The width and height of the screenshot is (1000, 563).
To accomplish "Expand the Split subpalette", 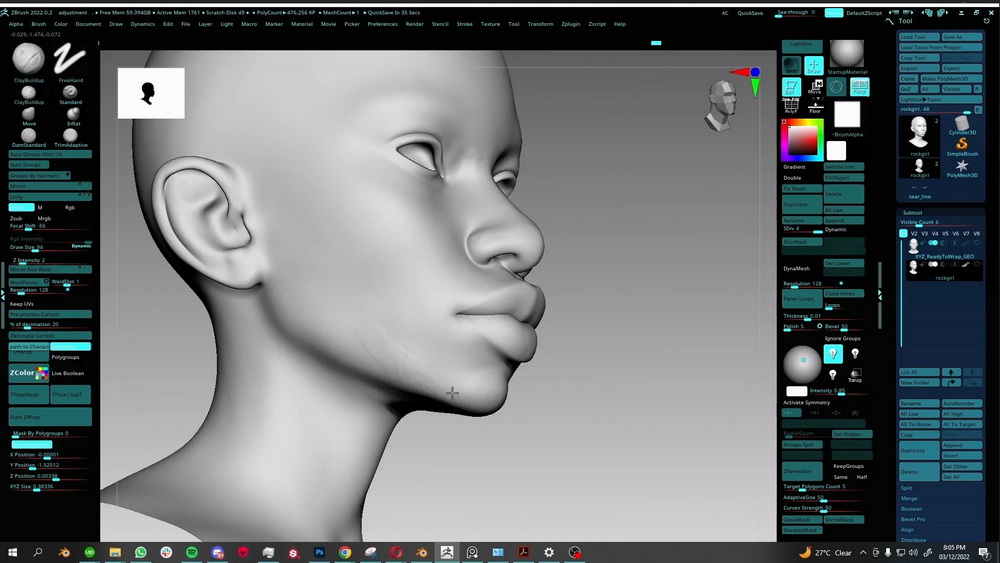I will pos(906,488).
